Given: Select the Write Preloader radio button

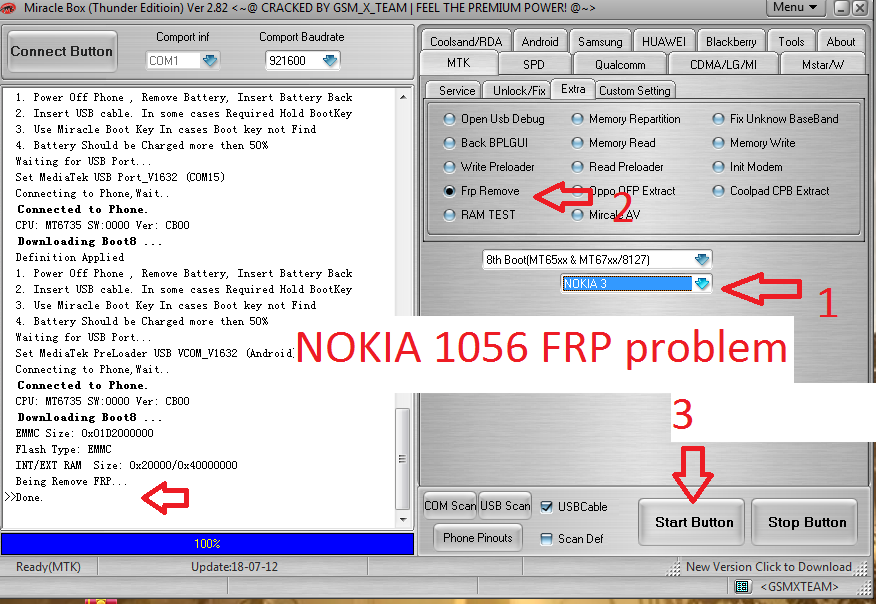Looking at the screenshot, I should pos(449,167).
